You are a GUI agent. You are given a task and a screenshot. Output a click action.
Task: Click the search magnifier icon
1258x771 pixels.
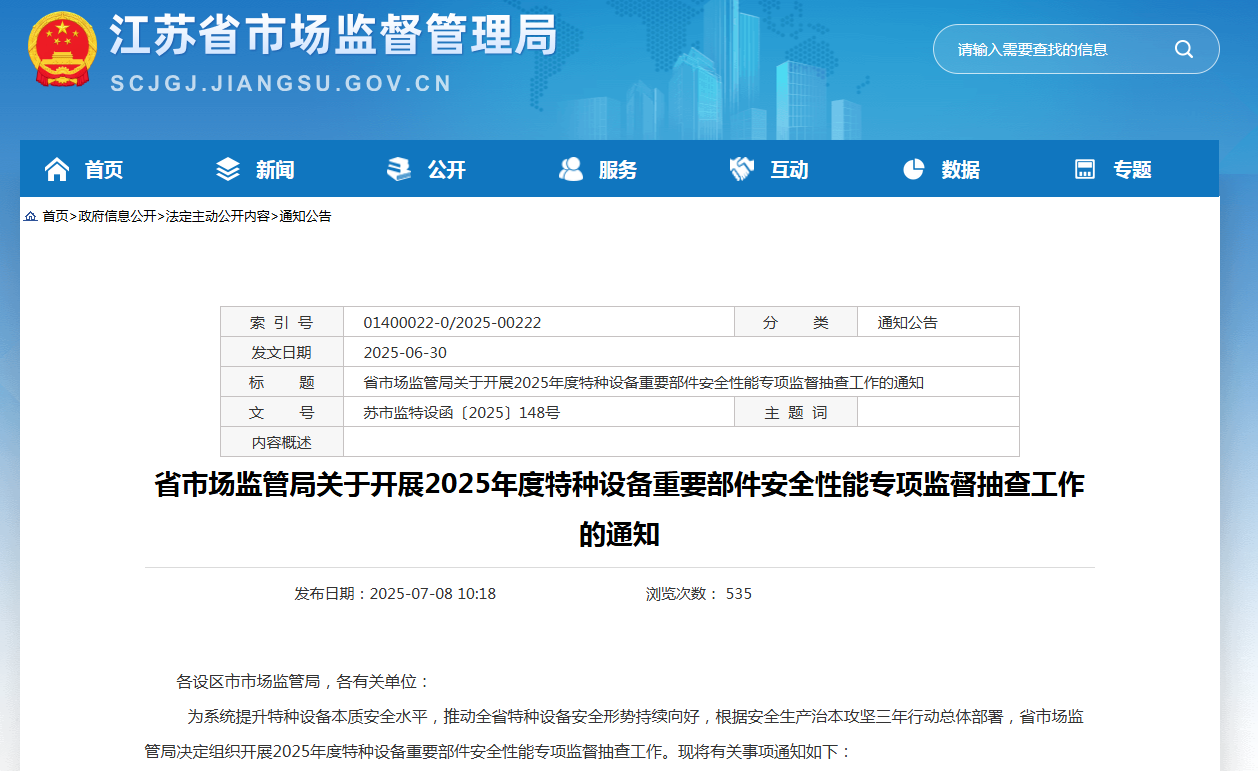pyautogui.click(x=1183, y=49)
